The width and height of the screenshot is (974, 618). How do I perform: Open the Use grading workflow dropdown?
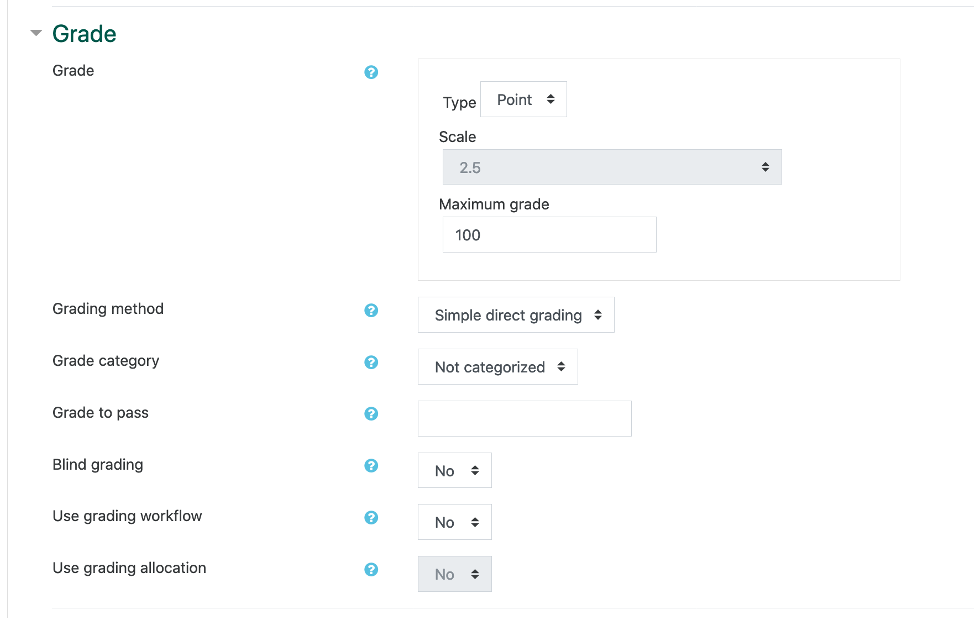(x=454, y=521)
